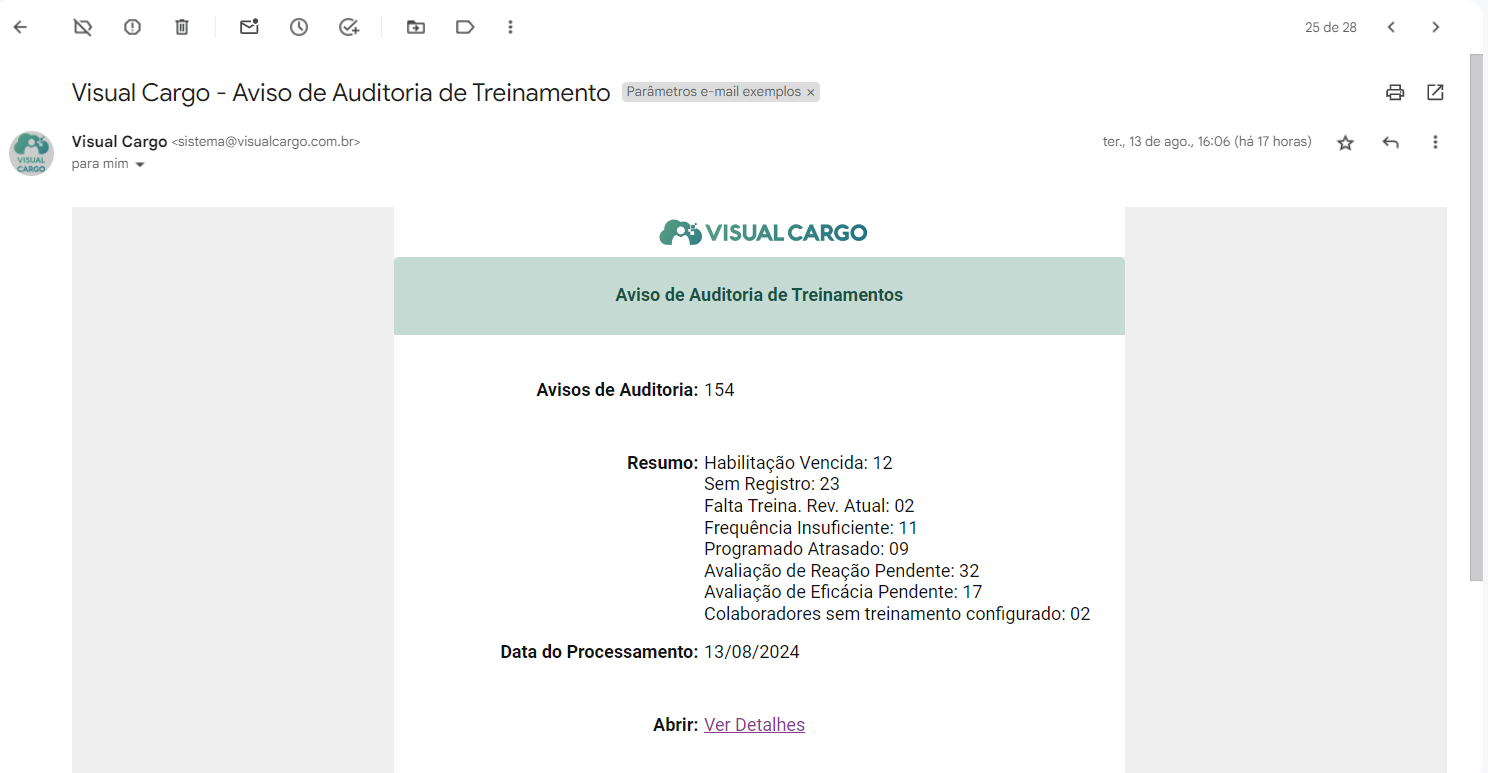The width and height of the screenshot is (1488, 773).
Task: Click the vertical scrollbar on the right
Action: coord(1476,317)
